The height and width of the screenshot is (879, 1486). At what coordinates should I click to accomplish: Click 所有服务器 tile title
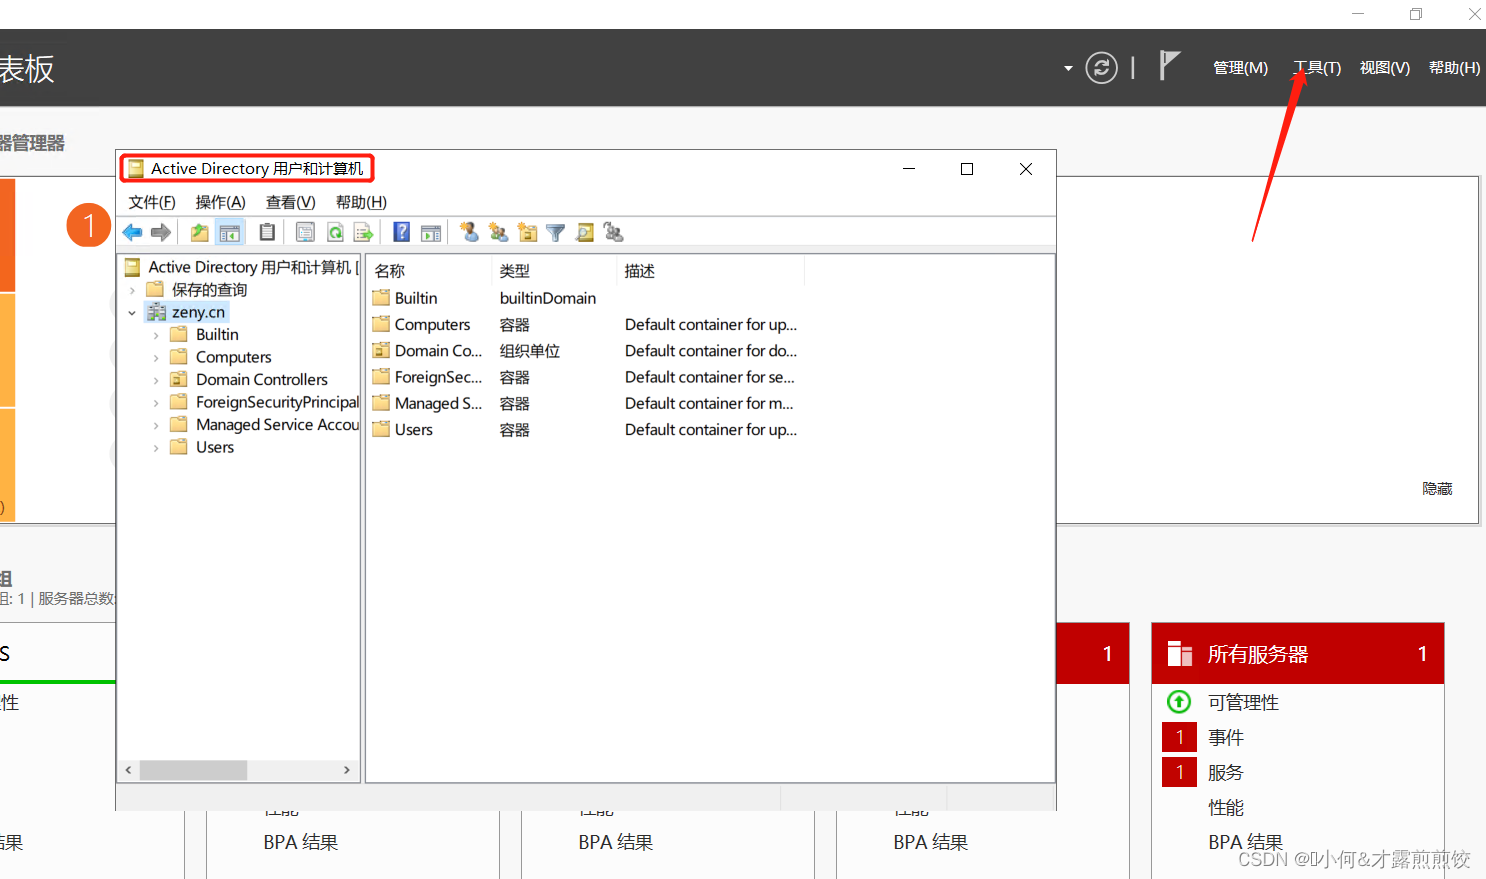tap(1258, 654)
